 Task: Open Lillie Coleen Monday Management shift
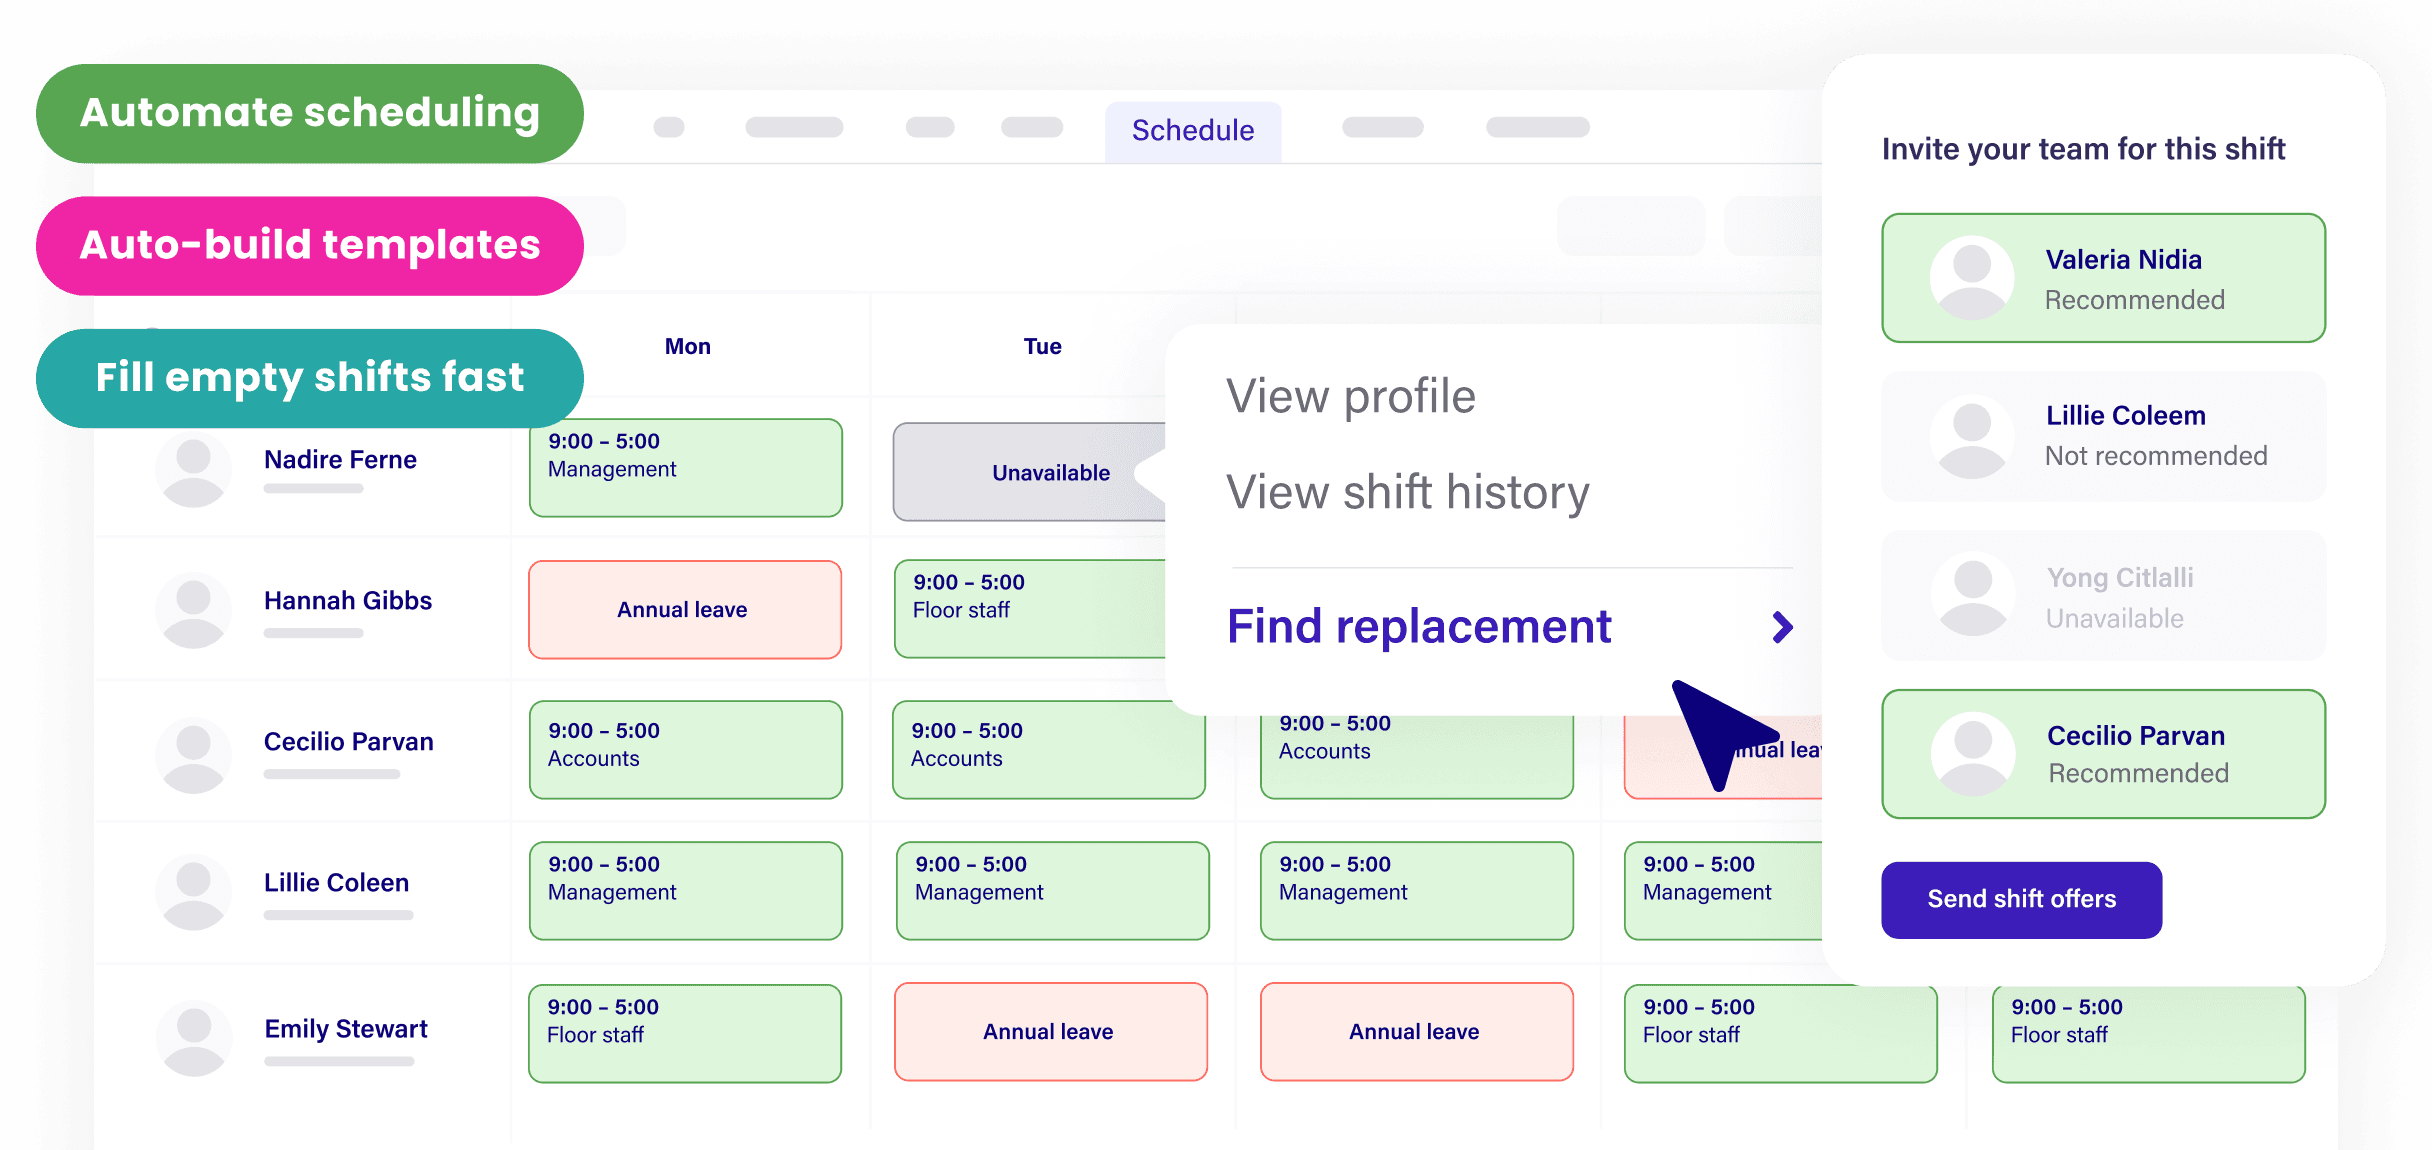[685, 891]
